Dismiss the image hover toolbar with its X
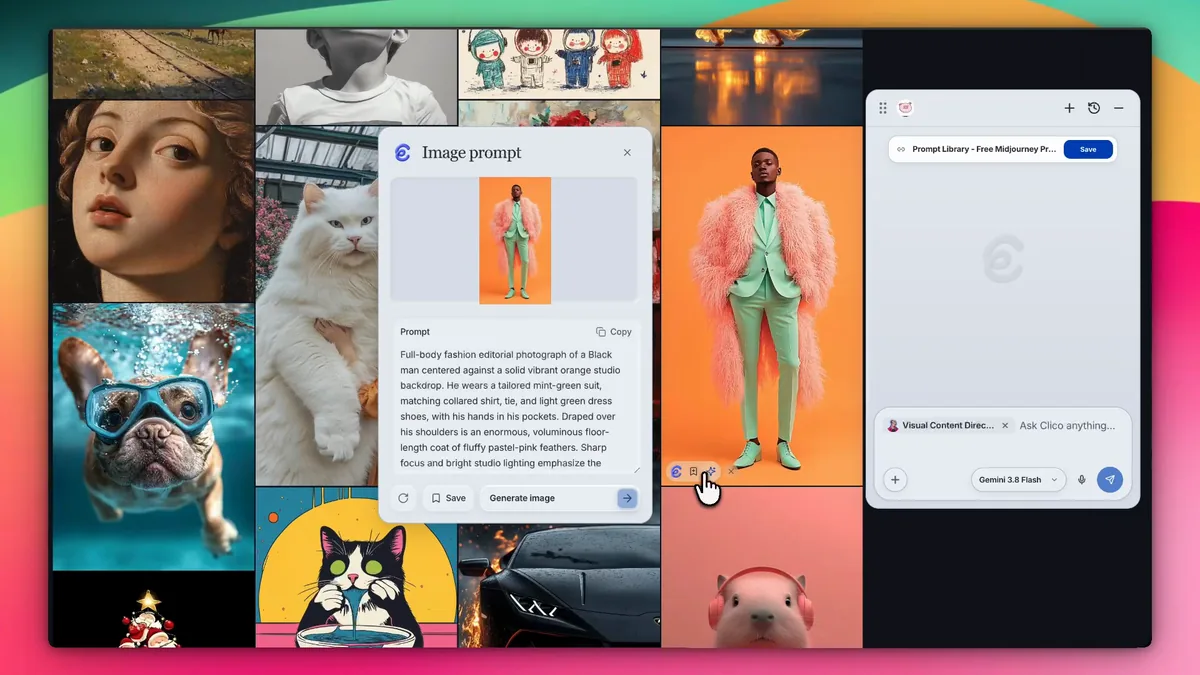 (731, 471)
